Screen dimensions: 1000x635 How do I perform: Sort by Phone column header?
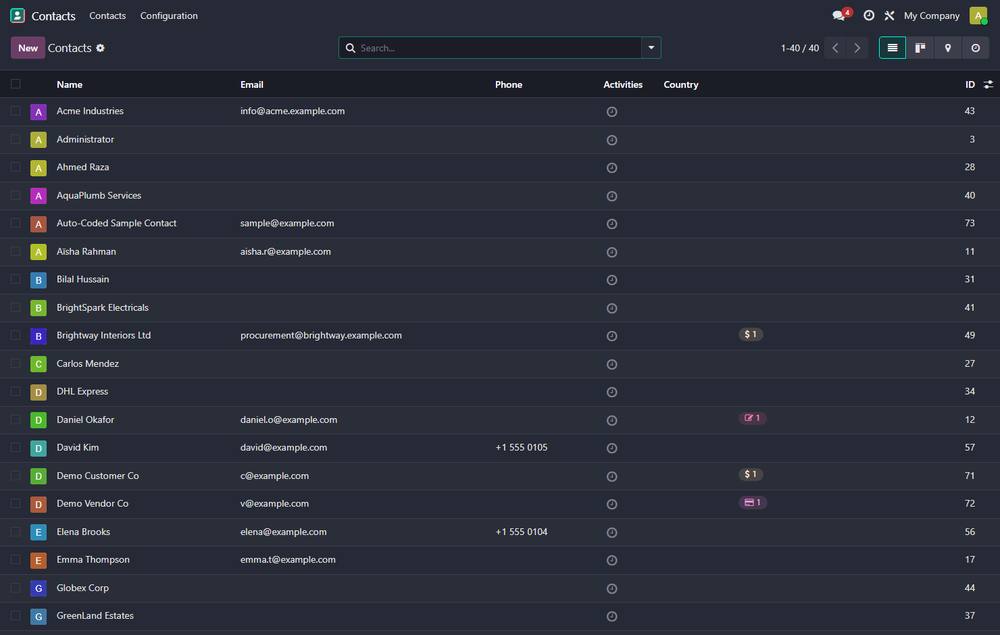tap(508, 84)
